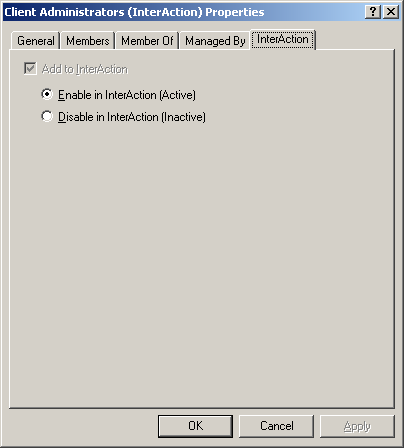This screenshot has height=448, width=404.
Task: Toggle the Add to InterAction checkbox
Action: [30, 69]
